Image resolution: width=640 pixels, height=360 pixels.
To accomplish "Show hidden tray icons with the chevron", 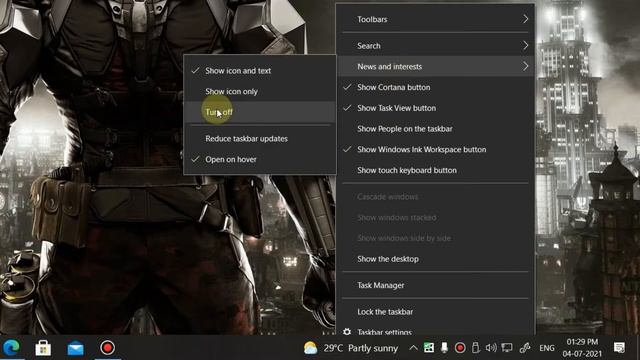I will tap(413, 348).
